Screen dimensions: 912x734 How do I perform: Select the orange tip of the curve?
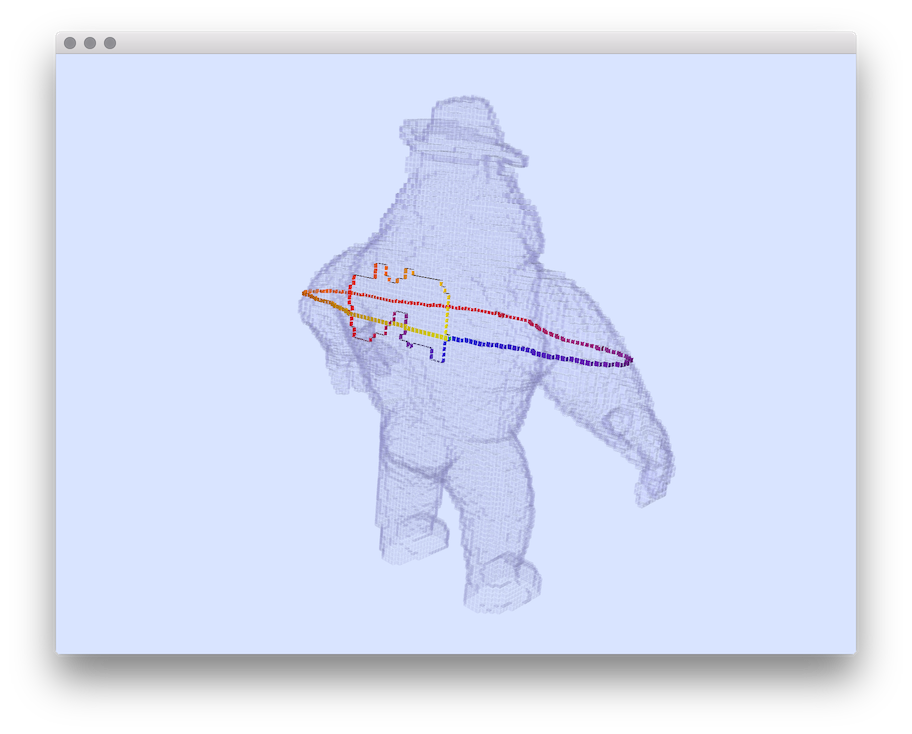pyautogui.click(x=306, y=293)
